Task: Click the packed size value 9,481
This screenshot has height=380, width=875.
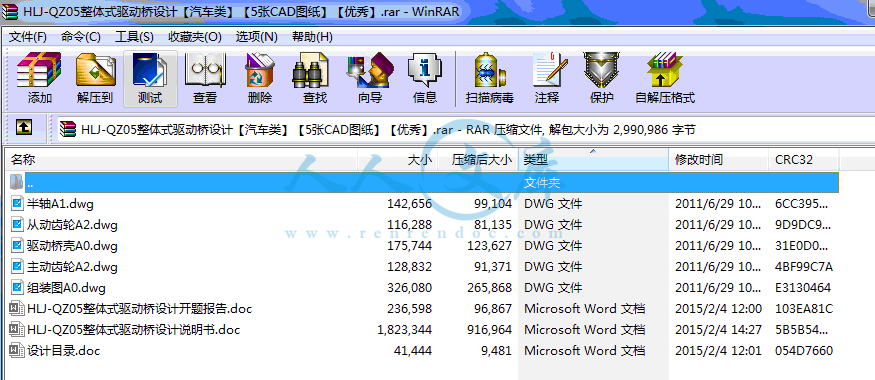Action: point(496,351)
